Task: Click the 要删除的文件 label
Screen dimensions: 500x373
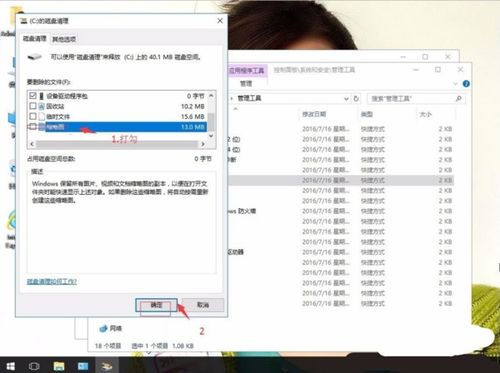Action: [49, 82]
